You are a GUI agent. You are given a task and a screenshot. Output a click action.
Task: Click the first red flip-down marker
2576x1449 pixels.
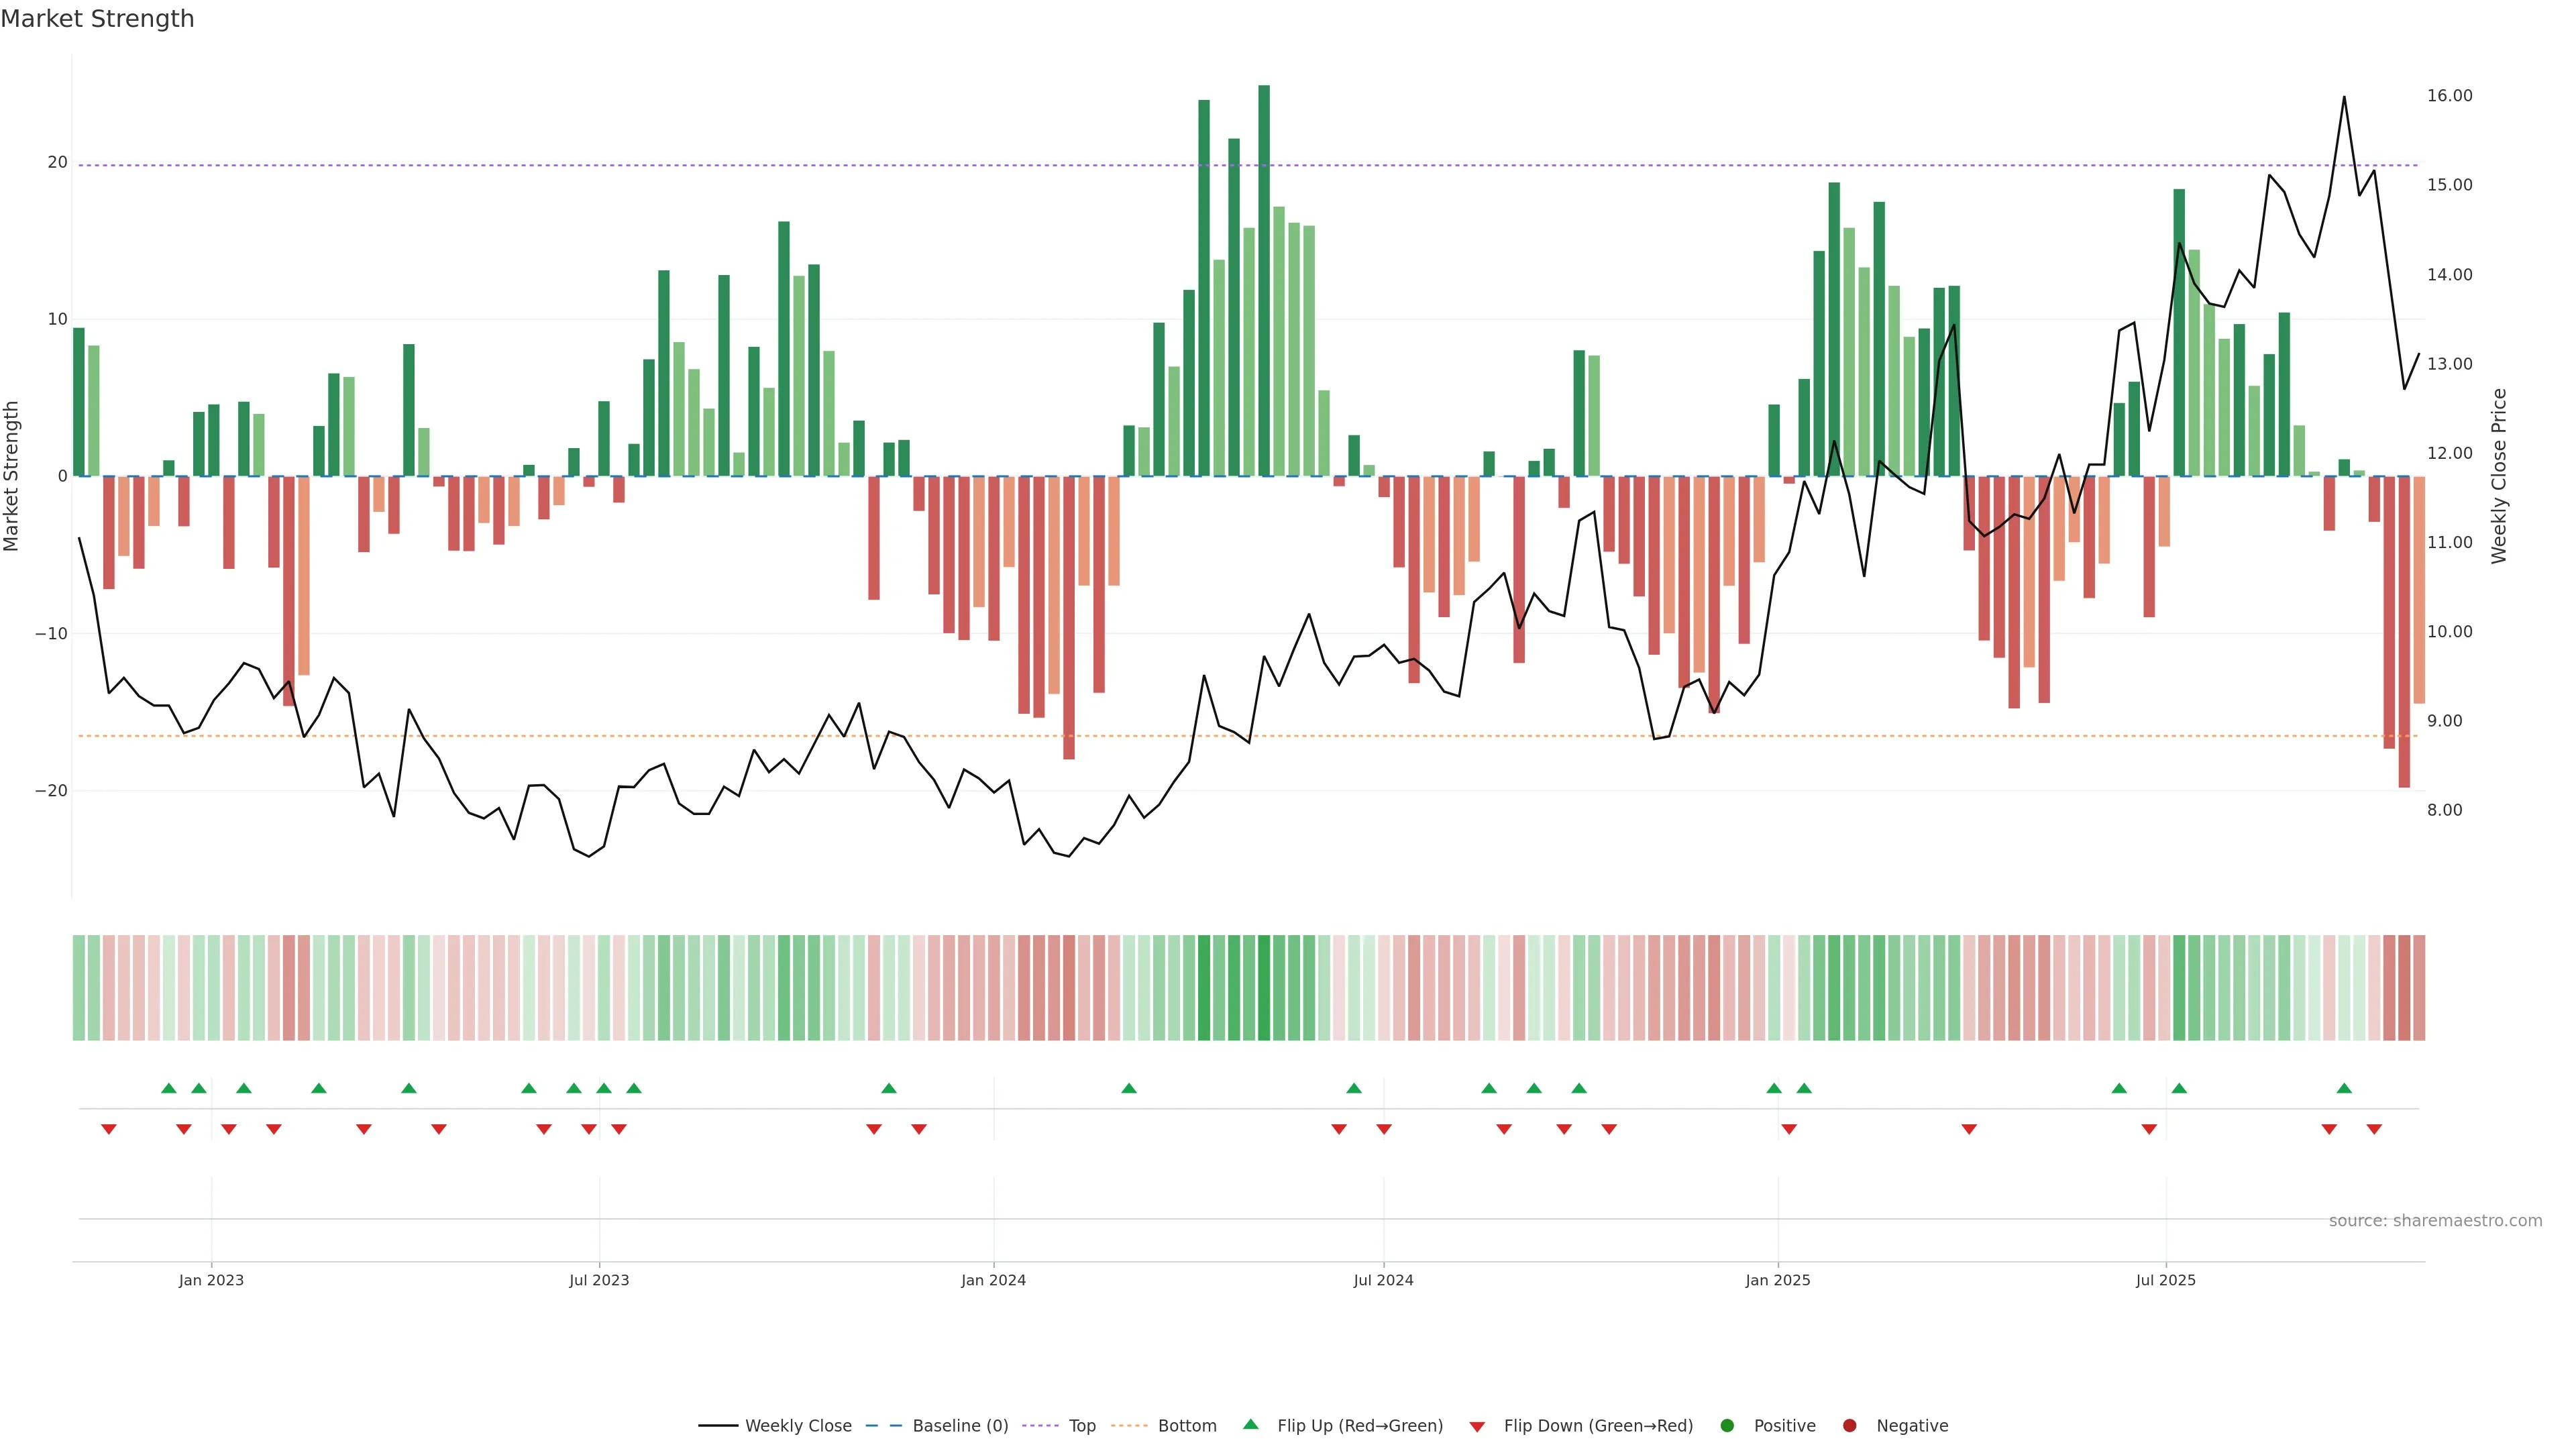109,1129
